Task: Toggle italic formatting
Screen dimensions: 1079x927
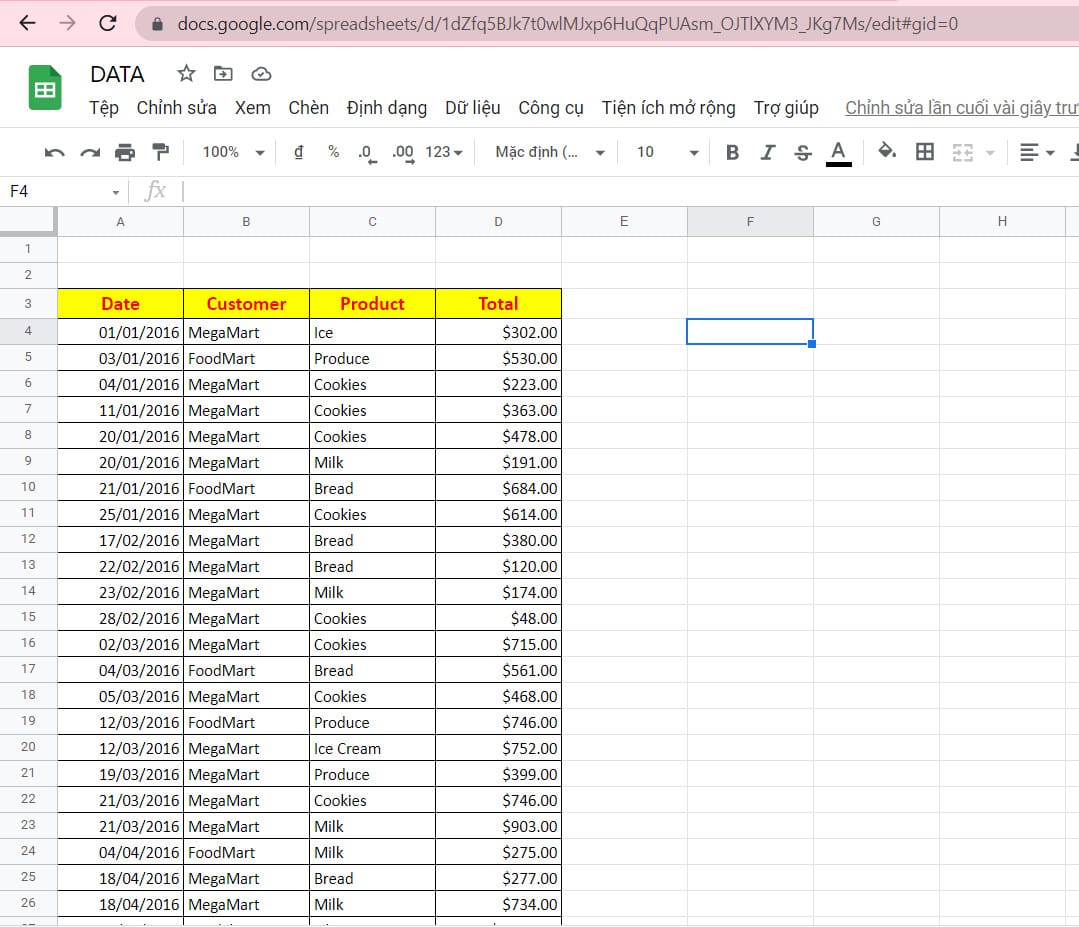Action: coord(767,152)
